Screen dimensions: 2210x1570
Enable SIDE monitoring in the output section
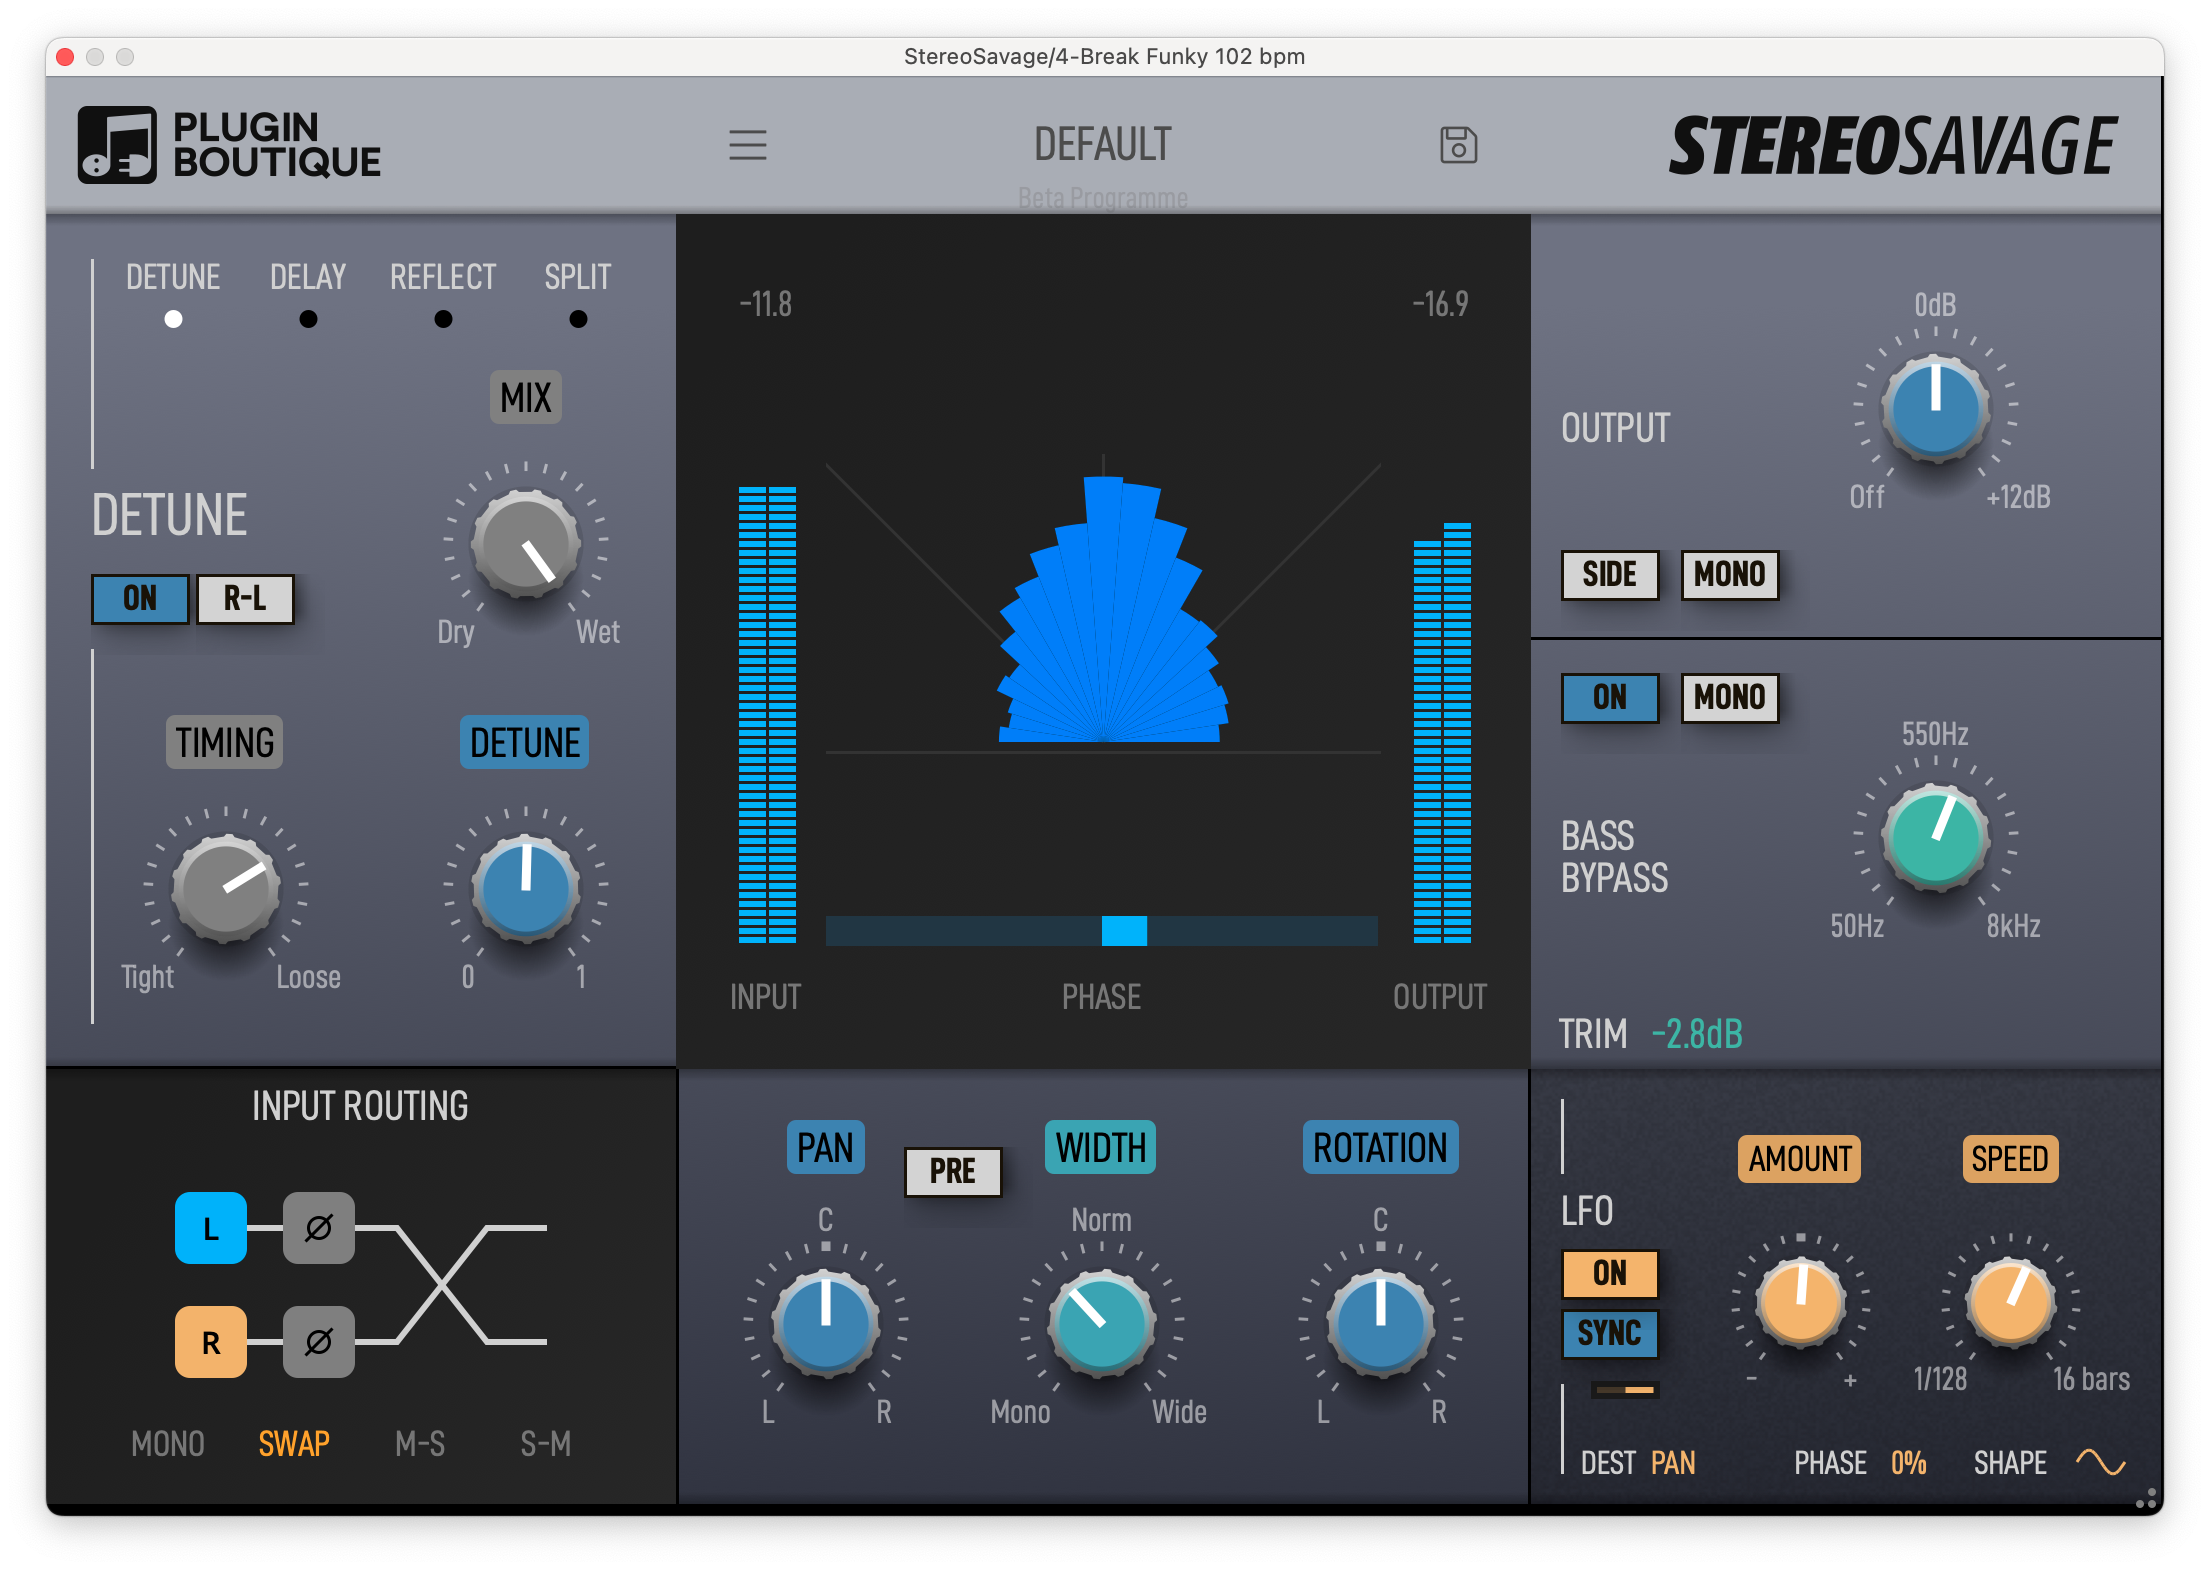(x=1610, y=574)
